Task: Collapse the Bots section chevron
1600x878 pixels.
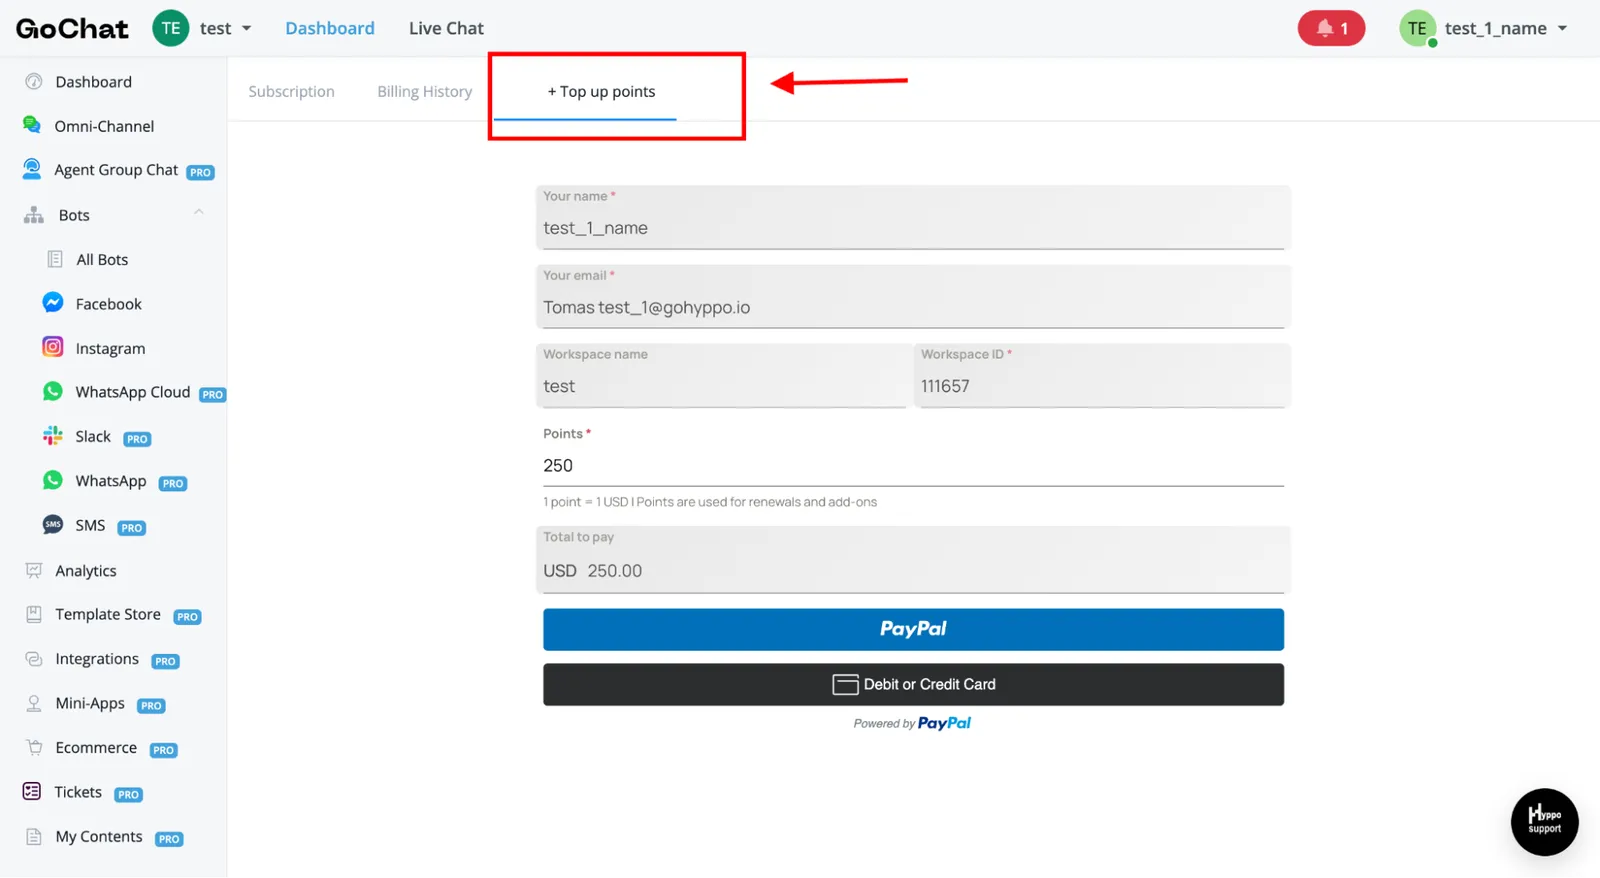Action: click(199, 212)
